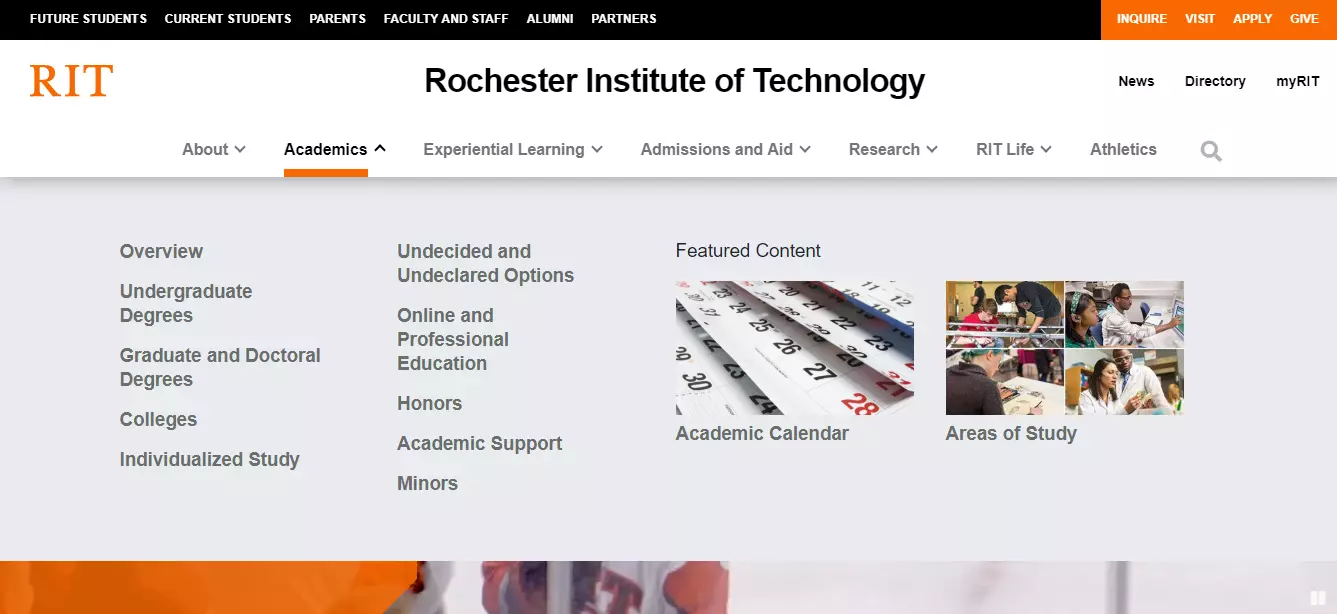Open Undergraduate Degrees link
The height and width of the screenshot is (614, 1337).
[186, 303]
